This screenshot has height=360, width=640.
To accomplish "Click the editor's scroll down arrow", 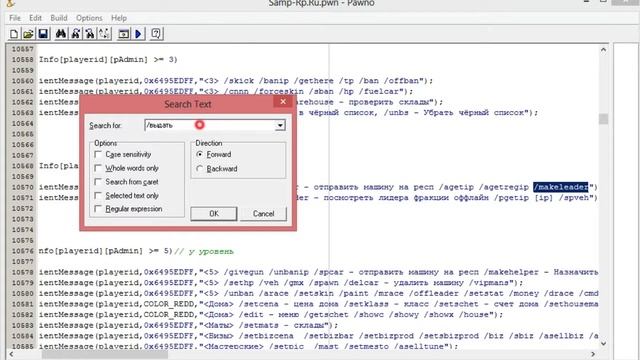I will 603,344.
